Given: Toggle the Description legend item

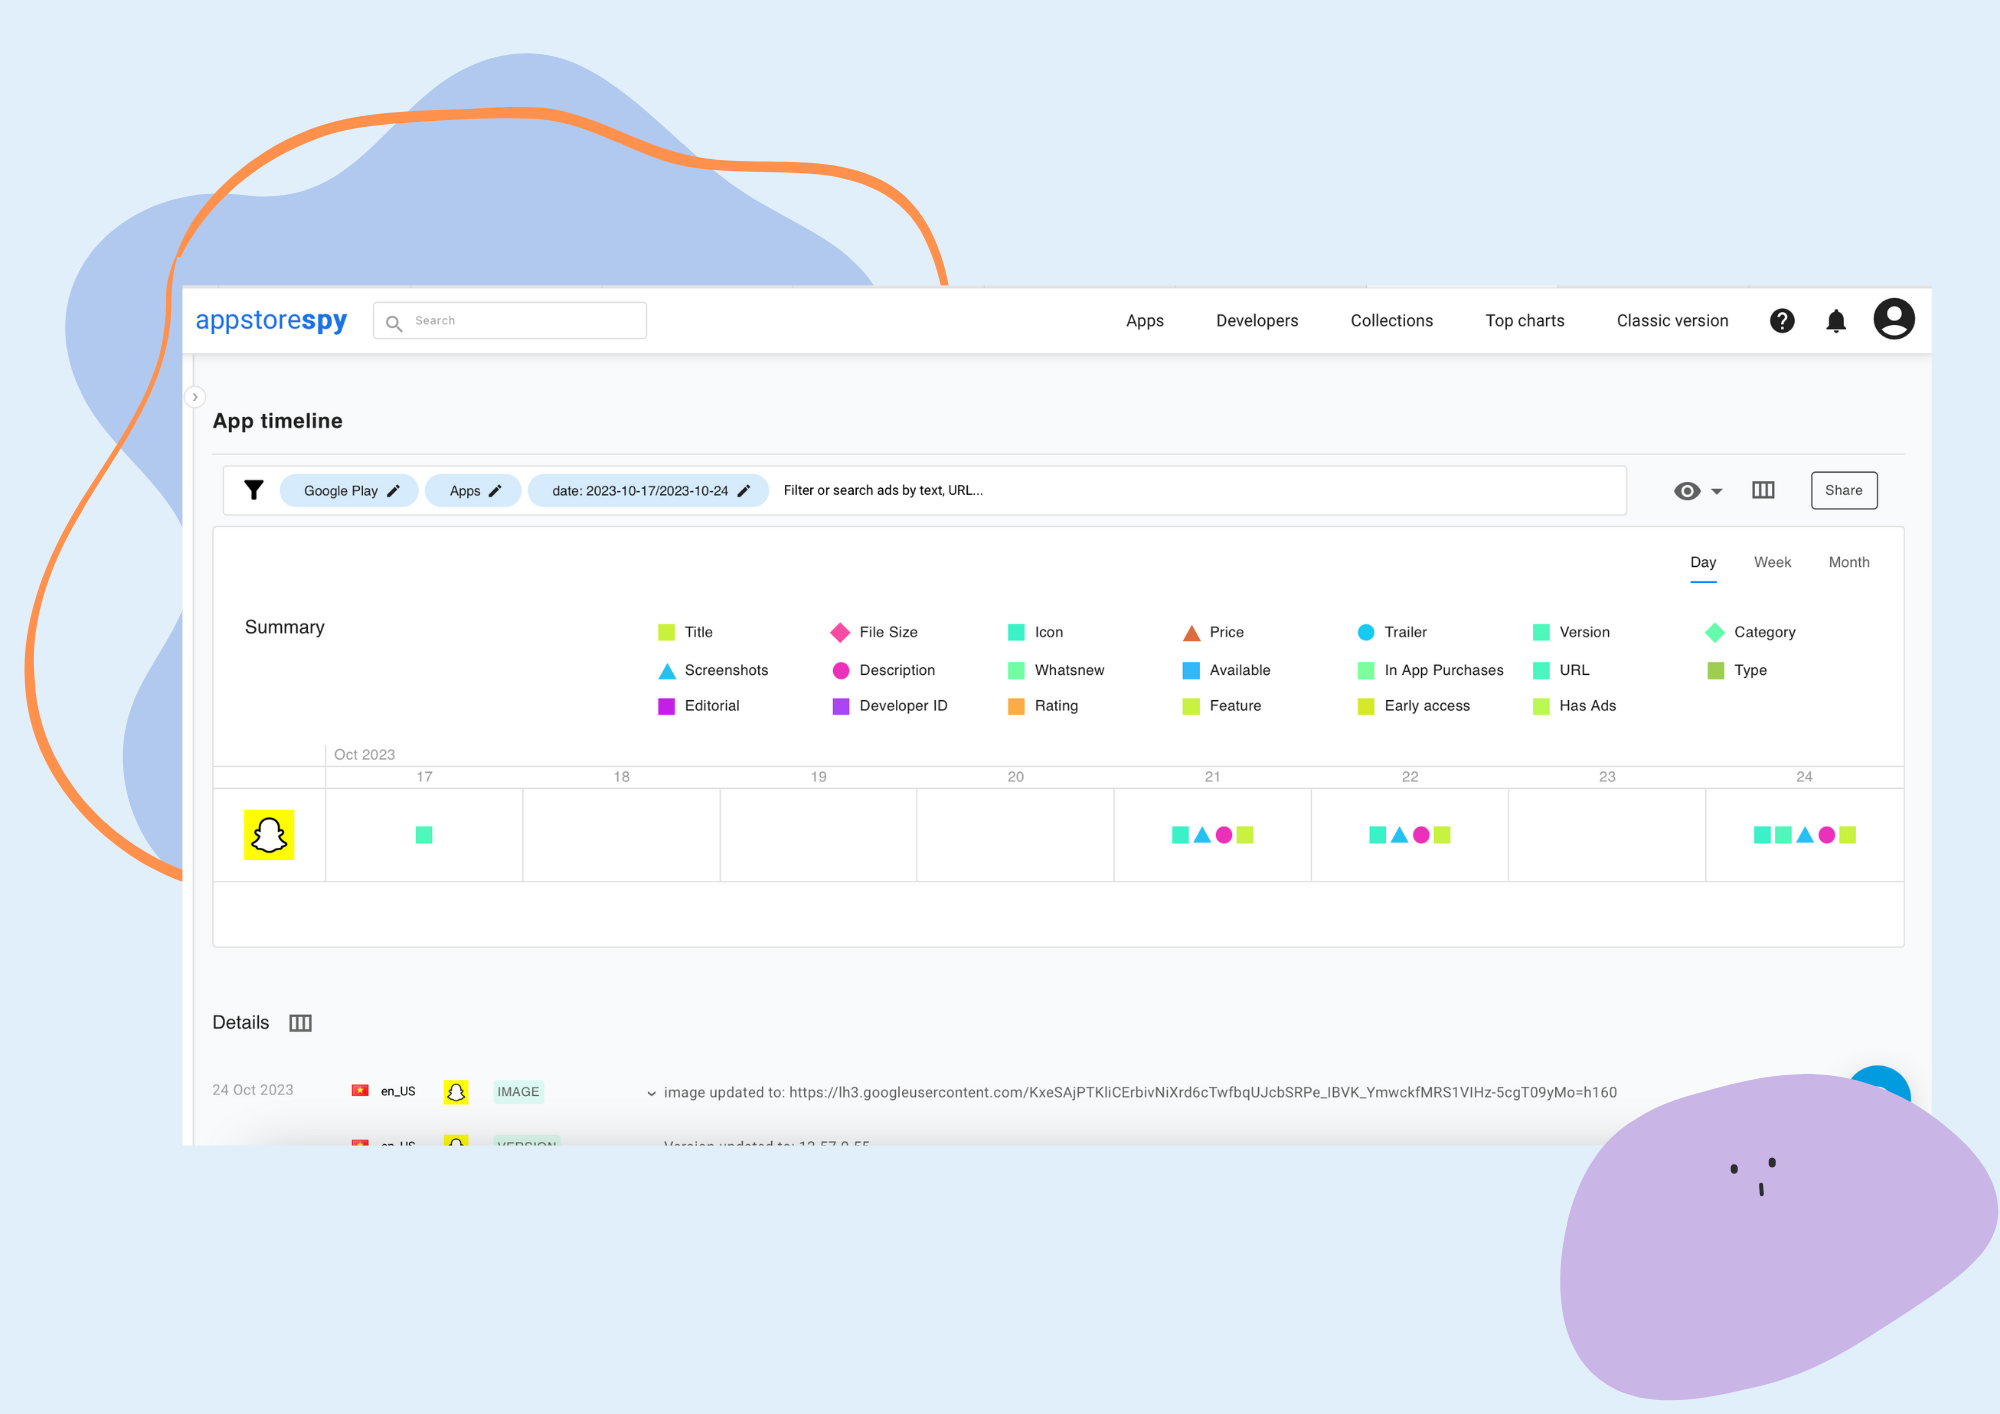Looking at the screenshot, I should click(884, 670).
